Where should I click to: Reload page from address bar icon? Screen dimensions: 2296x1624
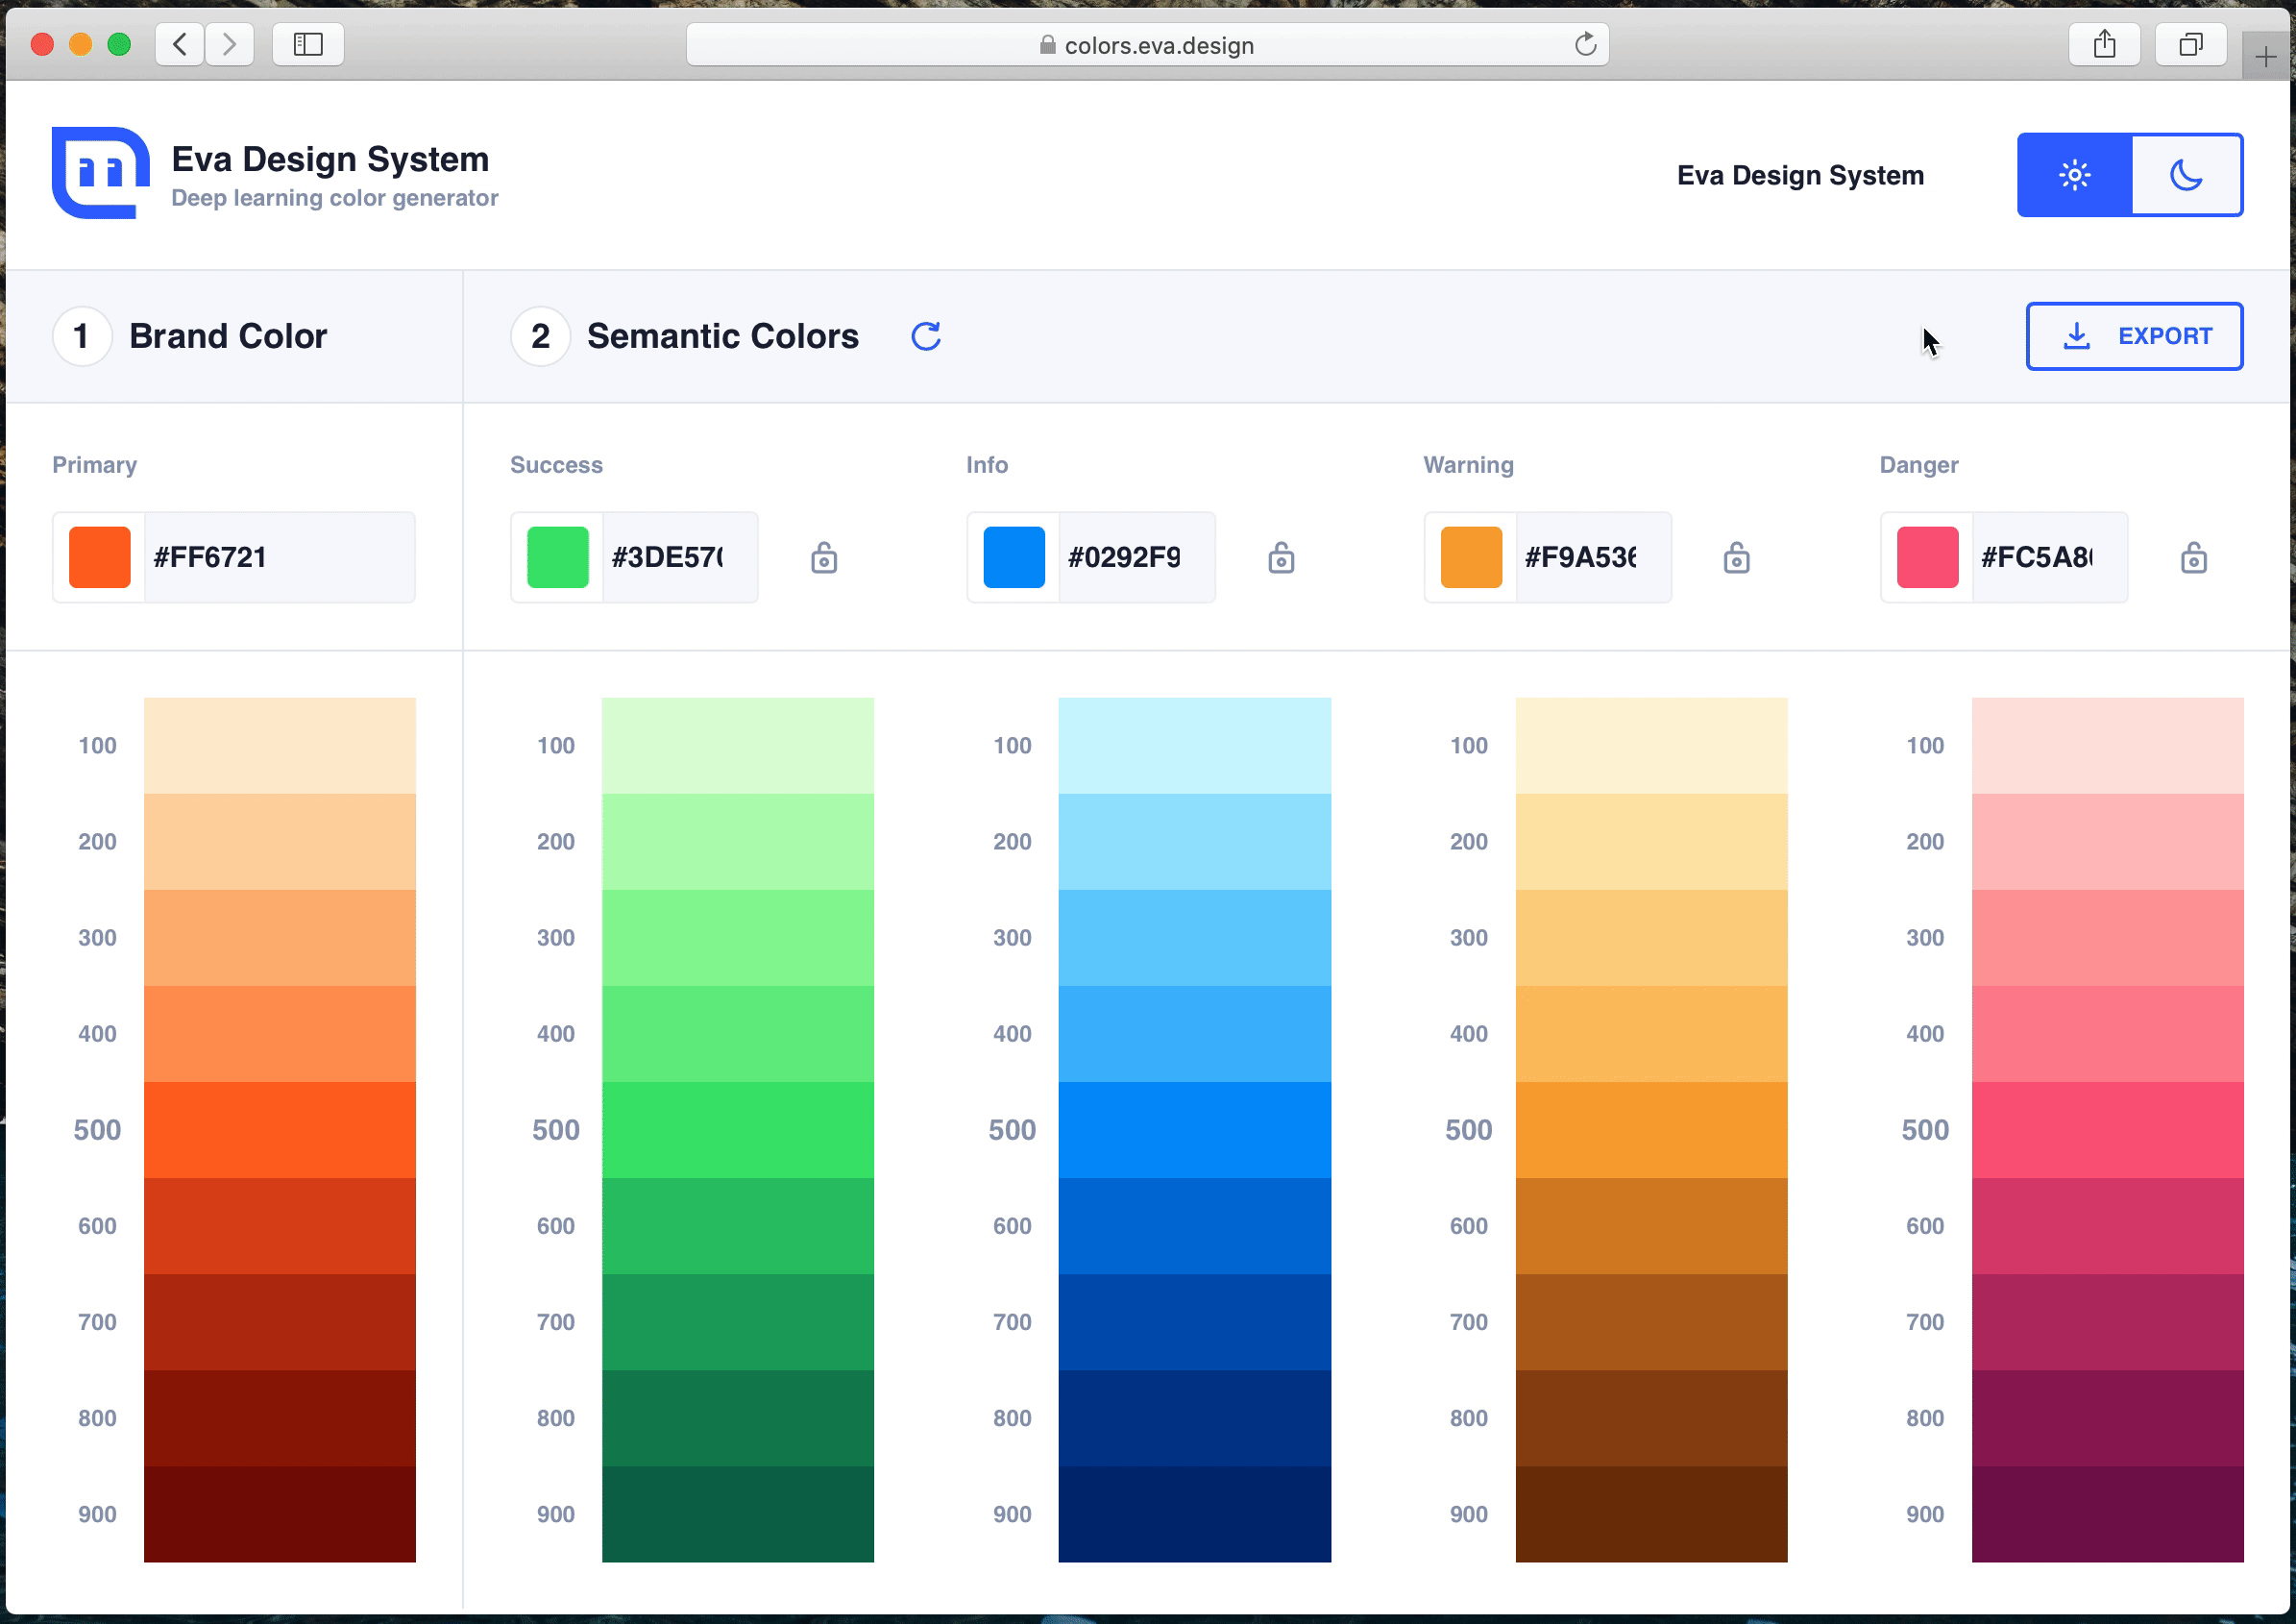(x=1585, y=44)
